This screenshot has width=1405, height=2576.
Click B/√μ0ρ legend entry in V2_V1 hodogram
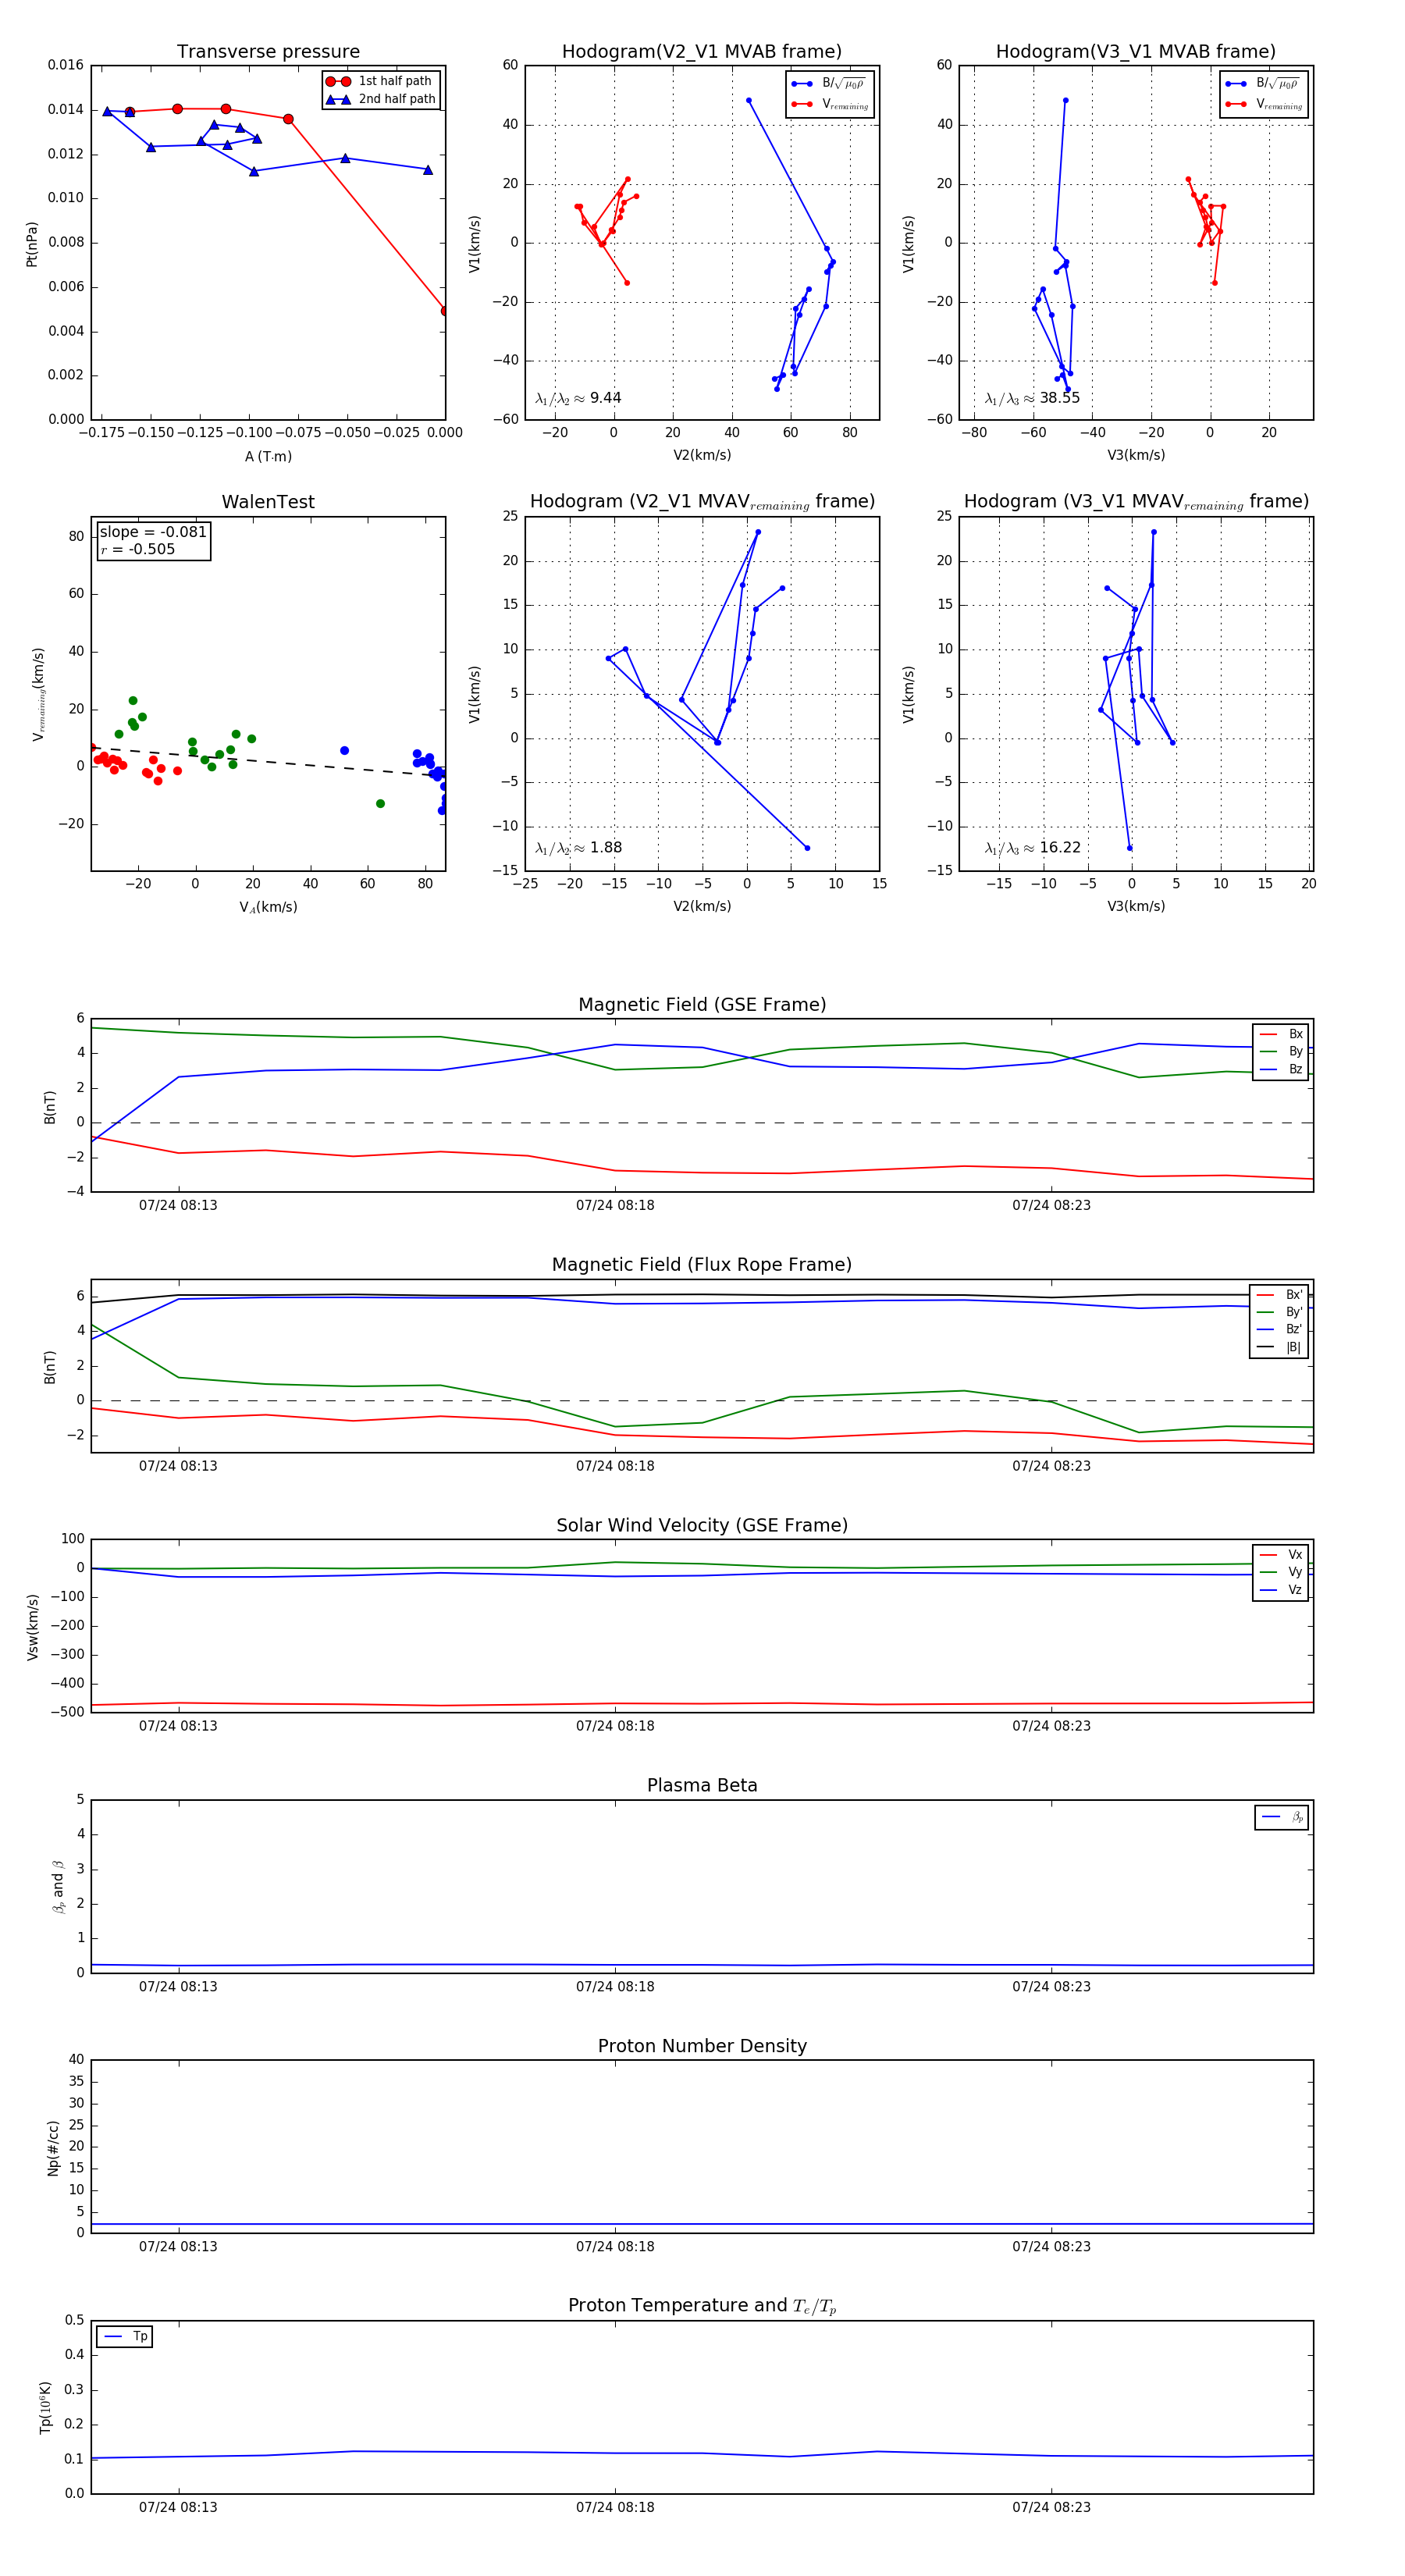(830, 84)
